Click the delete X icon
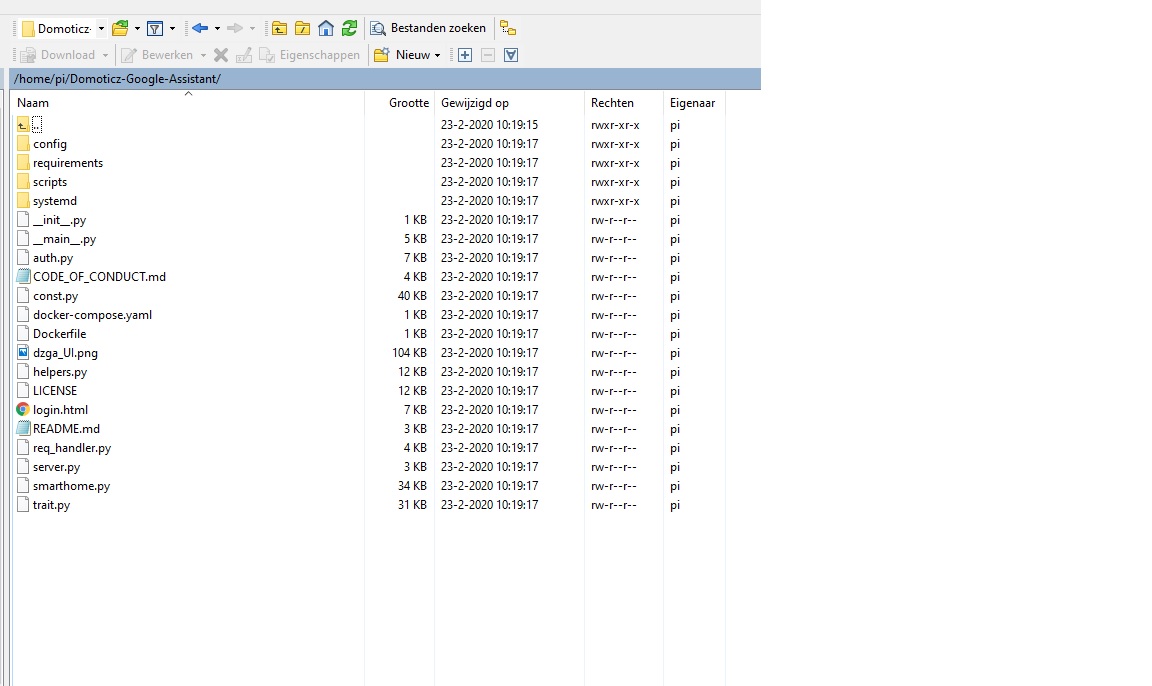 pyautogui.click(x=221, y=55)
